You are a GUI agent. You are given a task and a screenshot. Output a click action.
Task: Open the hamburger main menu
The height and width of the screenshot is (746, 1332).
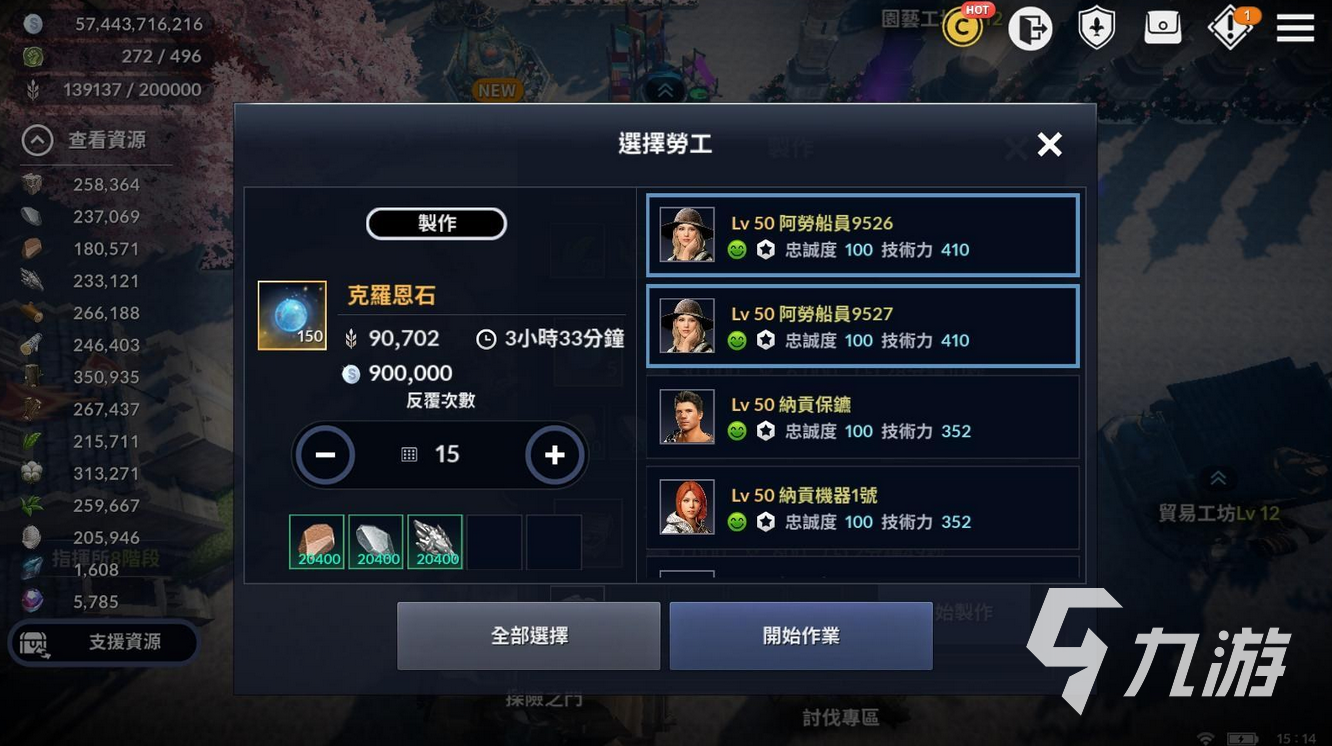click(1295, 28)
